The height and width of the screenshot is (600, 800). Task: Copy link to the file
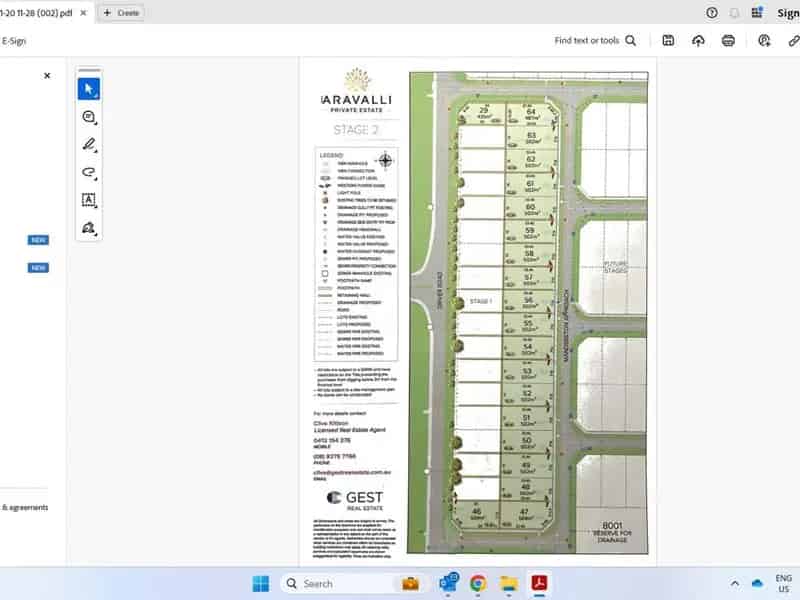click(x=793, y=40)
